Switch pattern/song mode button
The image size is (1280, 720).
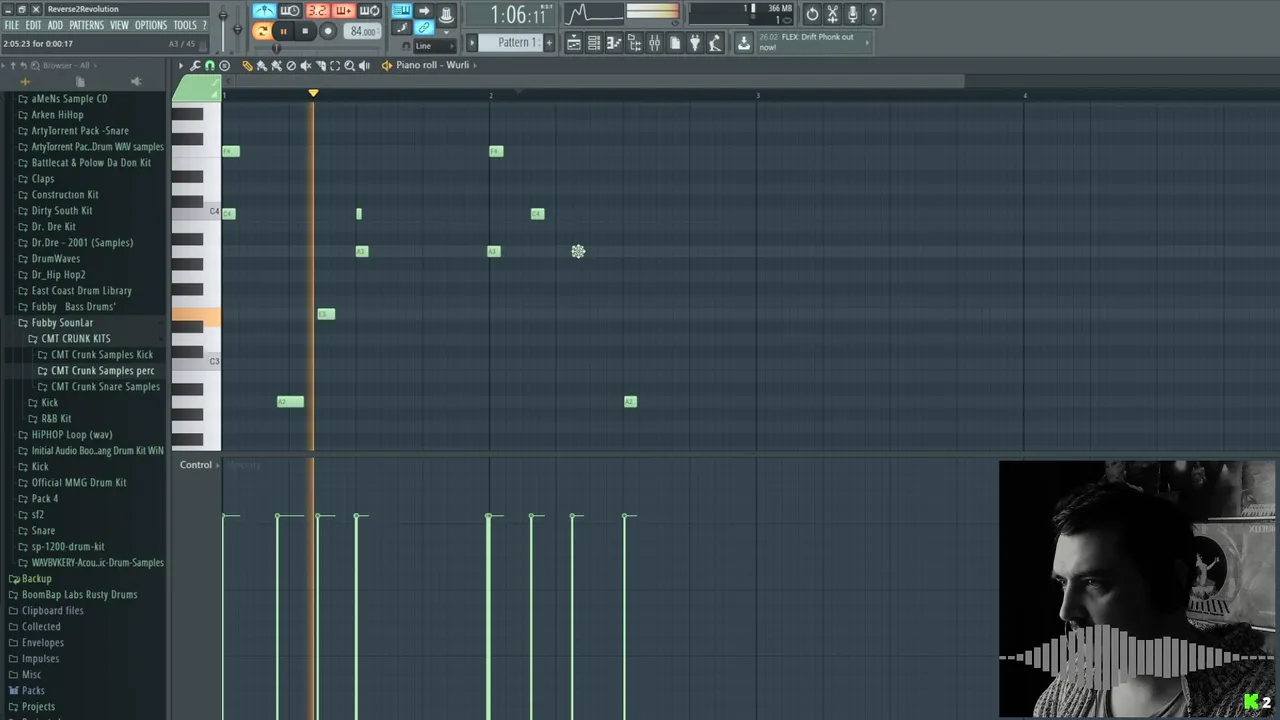click(x=262, y=31)
